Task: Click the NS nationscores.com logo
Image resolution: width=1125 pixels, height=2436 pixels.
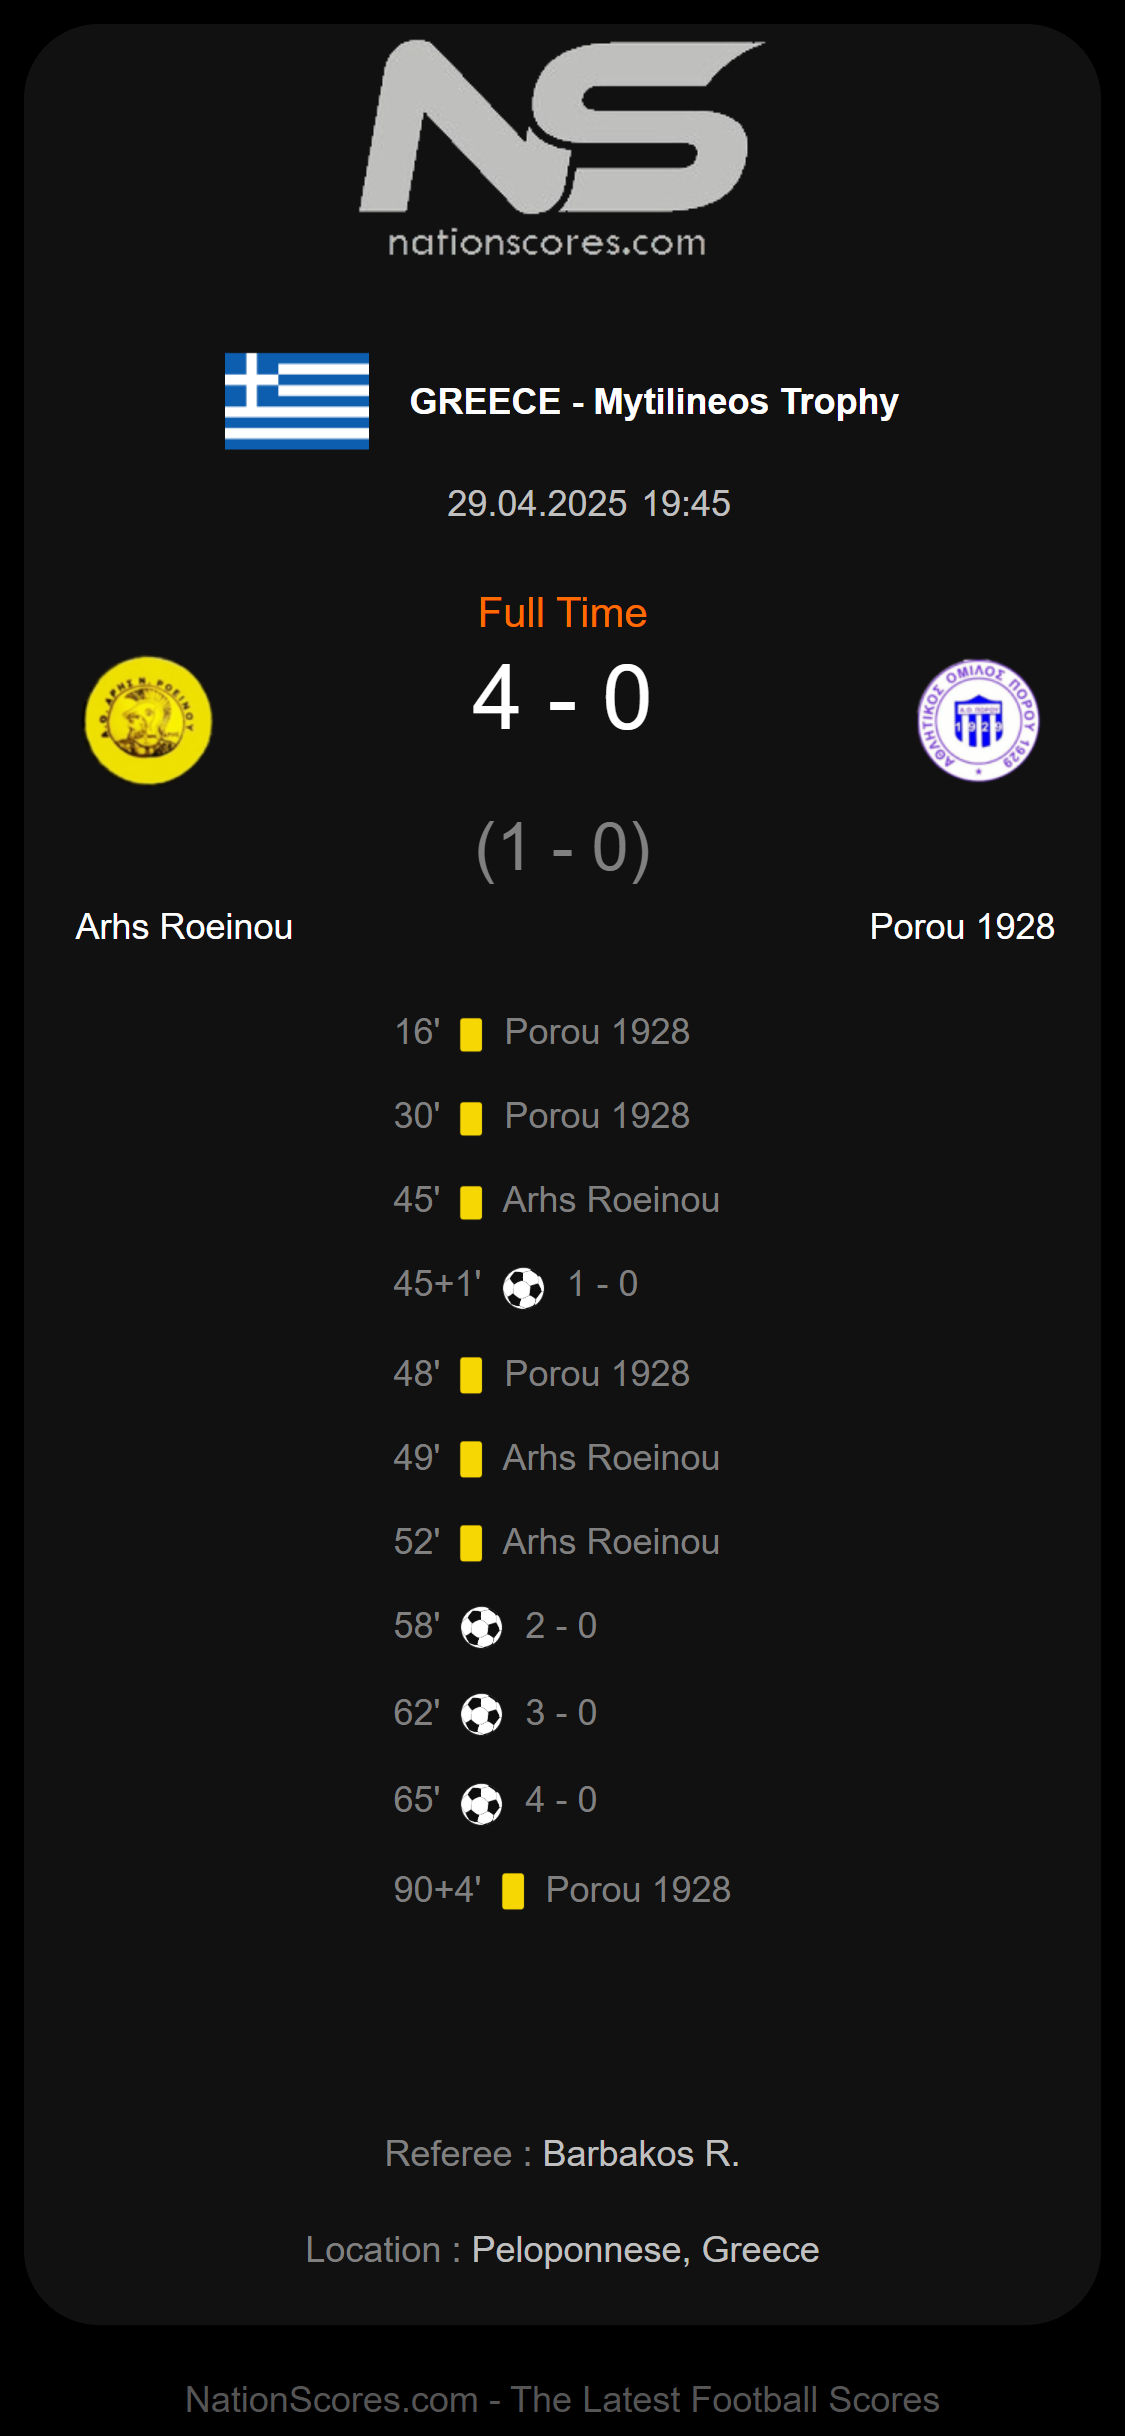Action: click(x=562, y=150)
